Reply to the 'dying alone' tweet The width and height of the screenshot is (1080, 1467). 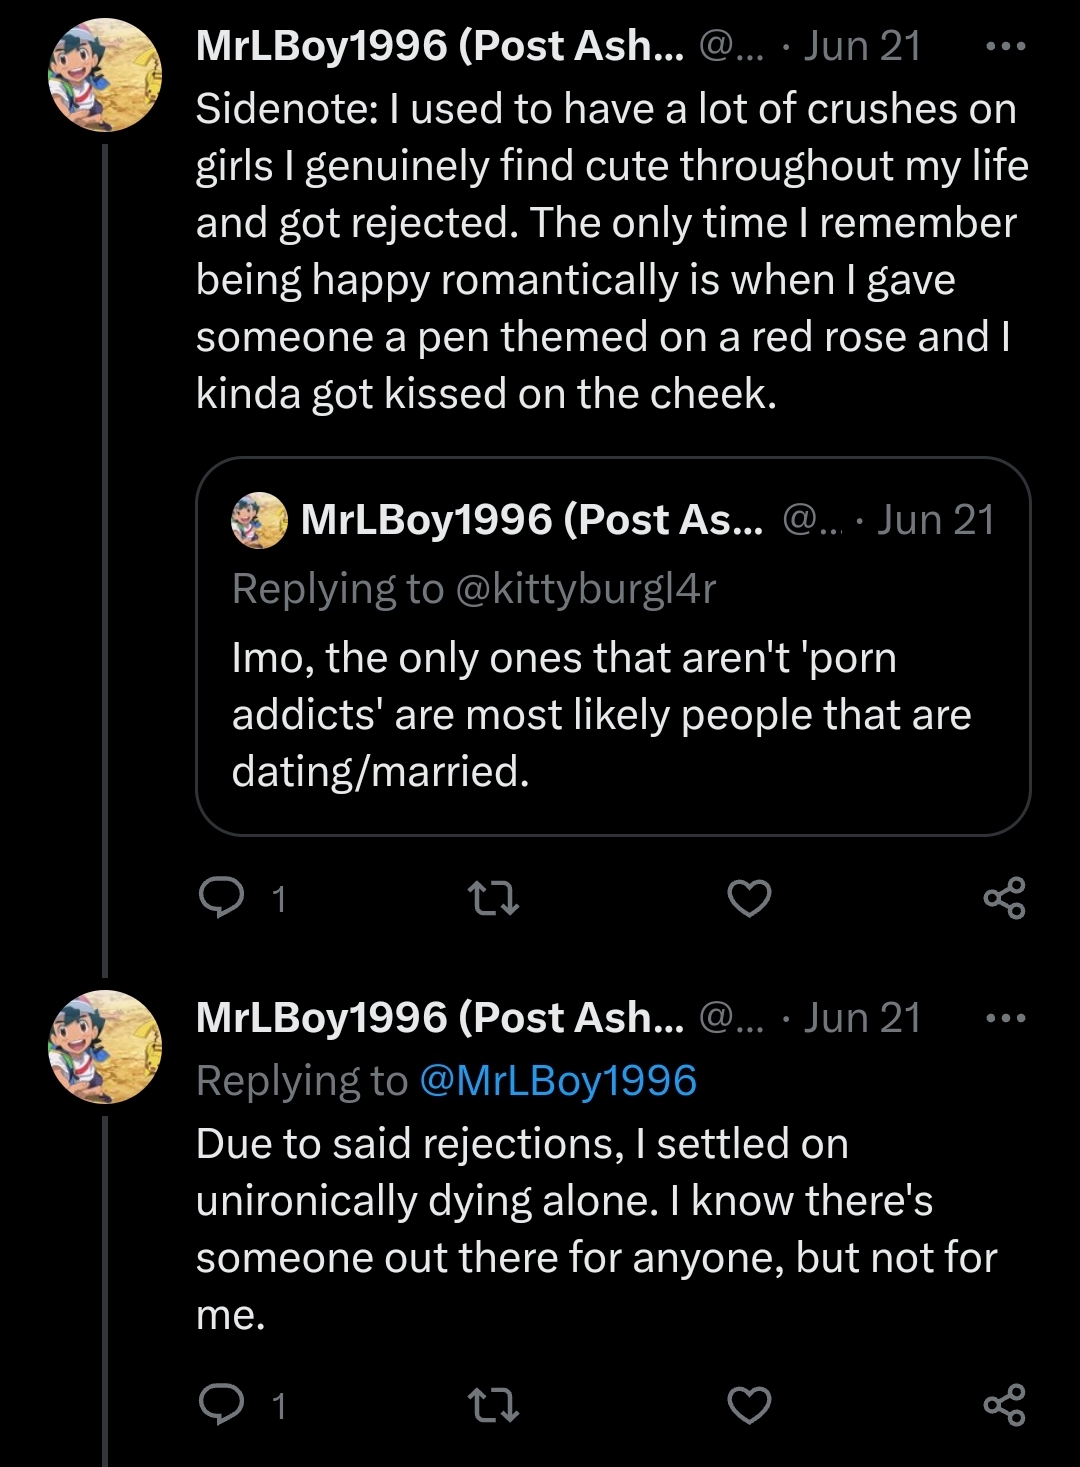tap(222, 1404)
